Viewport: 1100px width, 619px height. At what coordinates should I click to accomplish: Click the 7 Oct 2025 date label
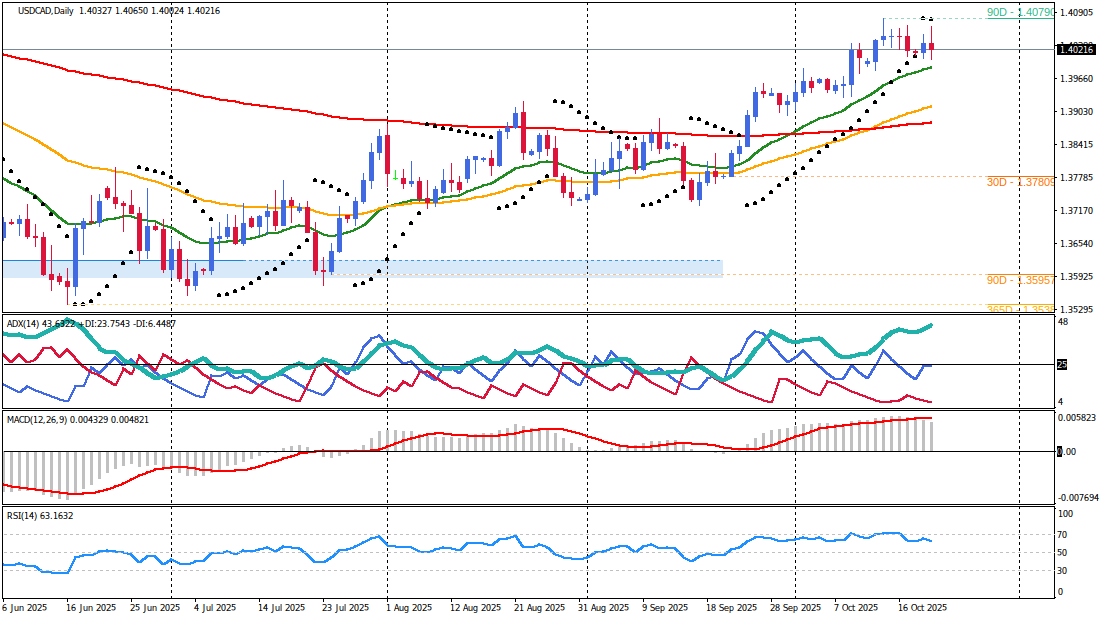click(x=856, y=608)
